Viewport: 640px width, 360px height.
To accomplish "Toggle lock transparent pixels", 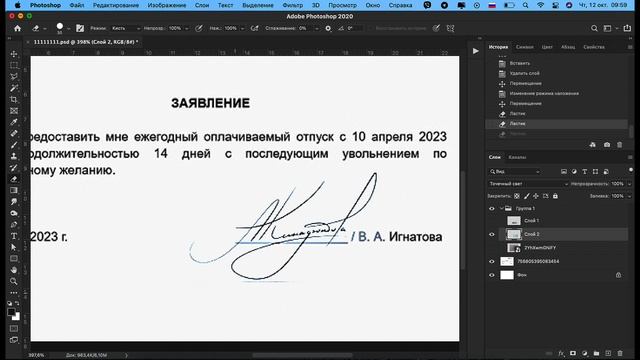I will pyautogui.click(x=517, y=196).
